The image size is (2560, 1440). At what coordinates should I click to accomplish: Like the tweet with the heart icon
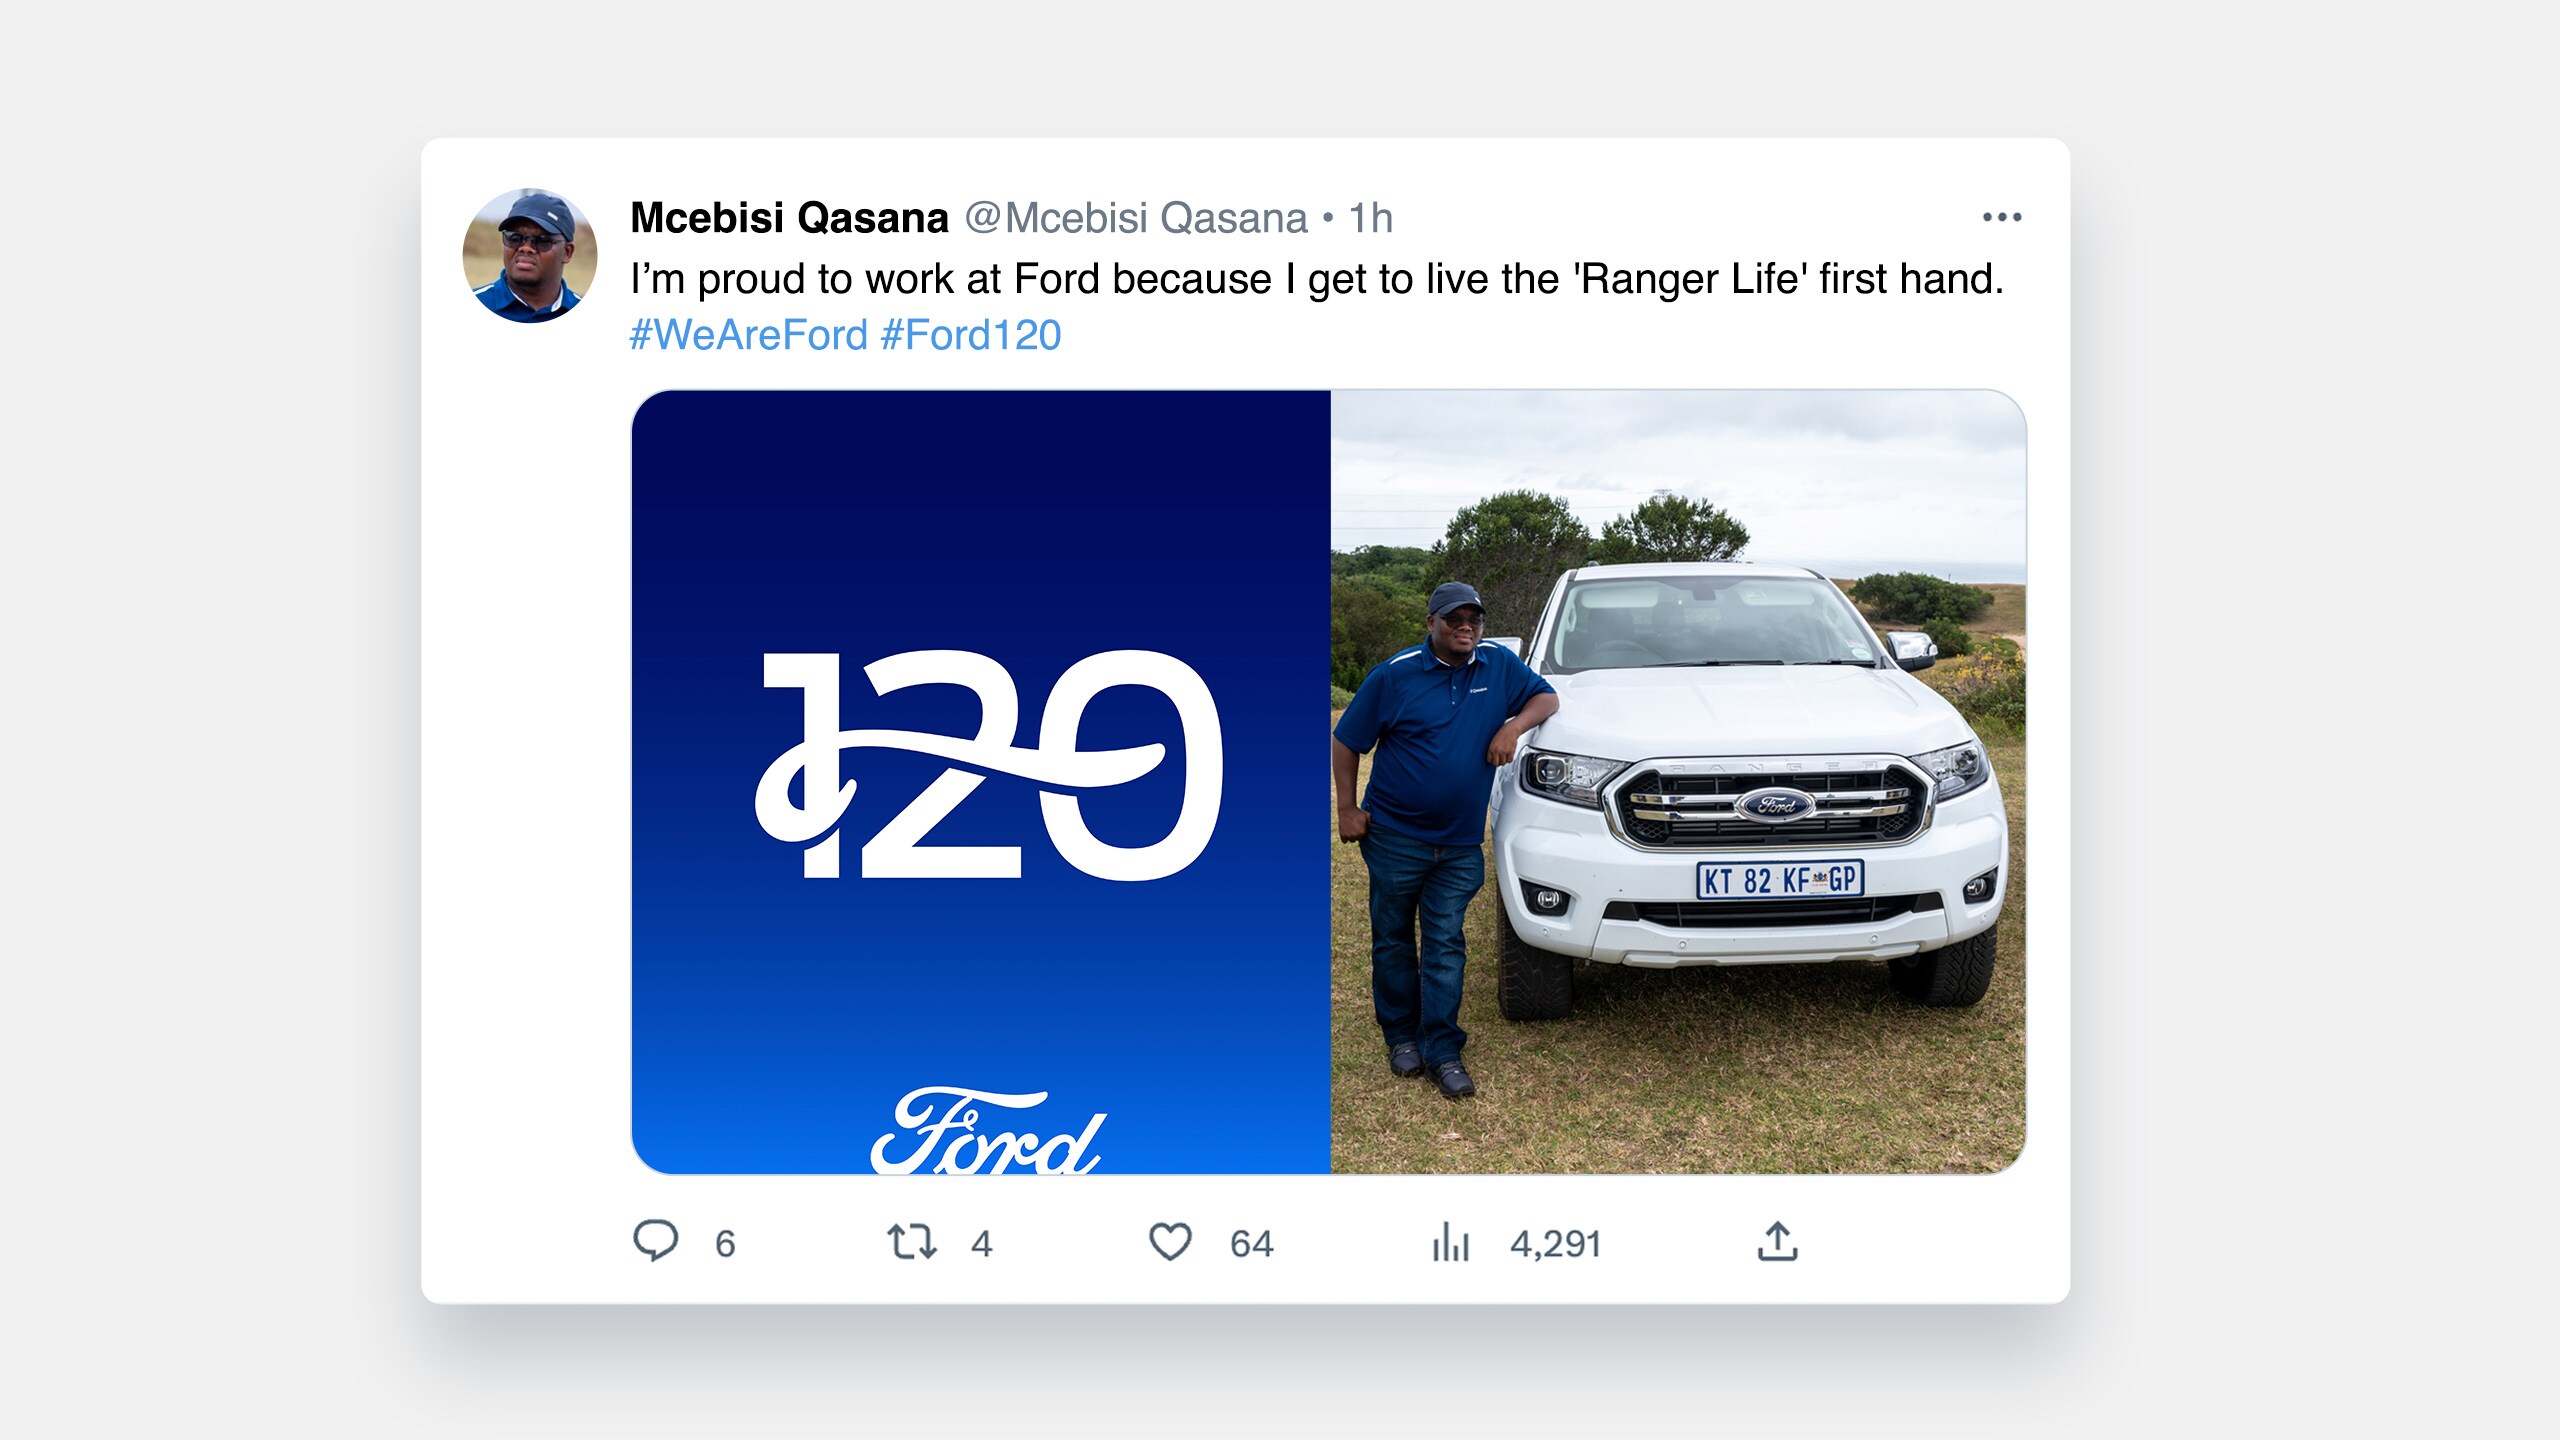click(1170, 1242)
